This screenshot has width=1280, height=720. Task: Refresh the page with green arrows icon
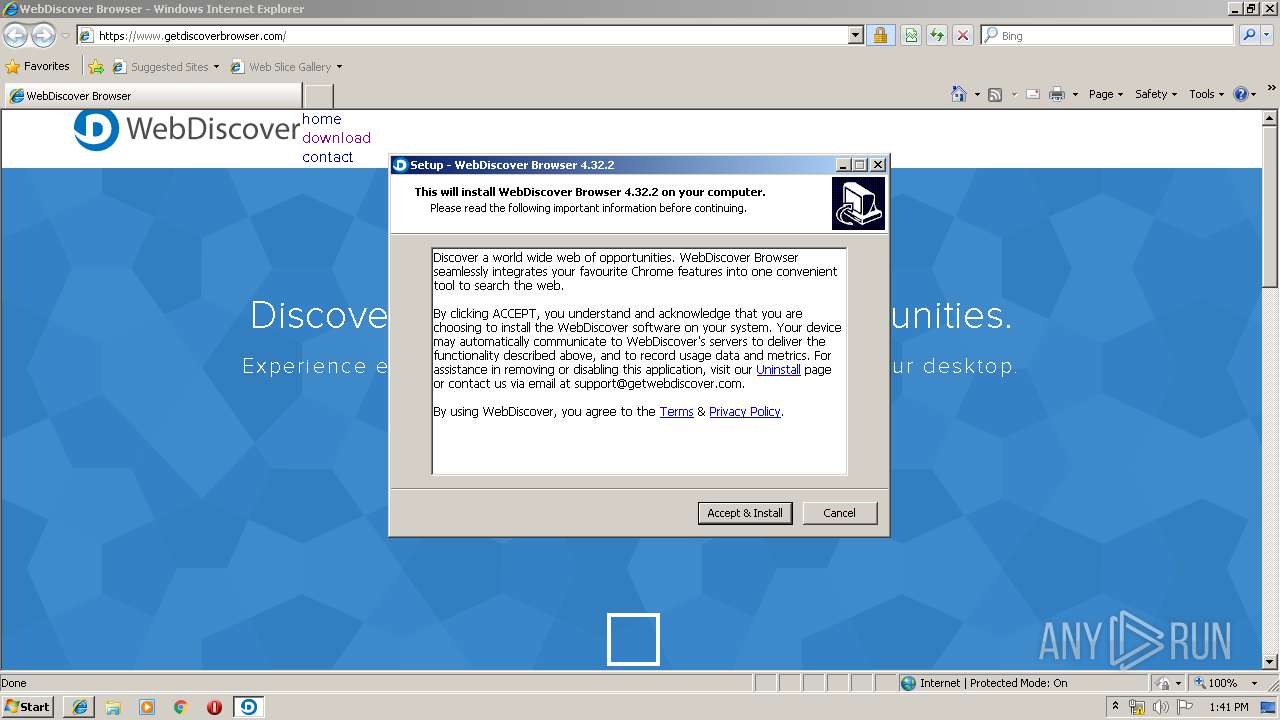click(x=937, y=36)
